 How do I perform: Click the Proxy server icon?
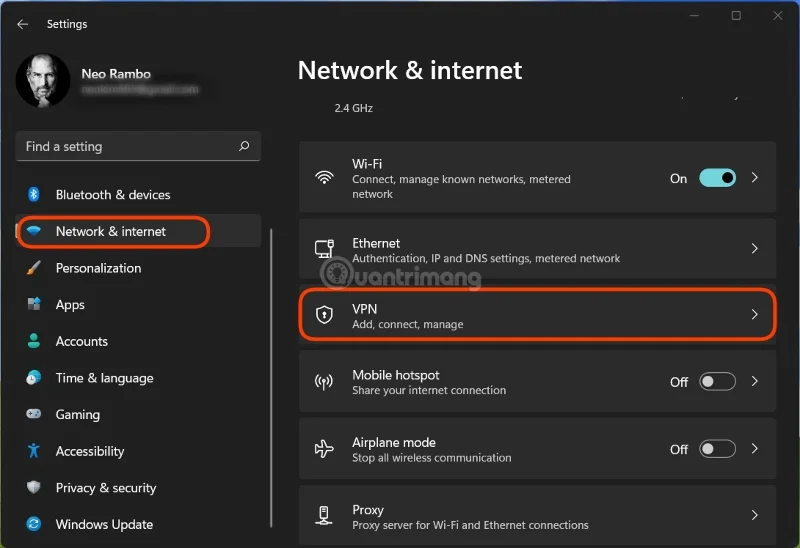point(324,515)
